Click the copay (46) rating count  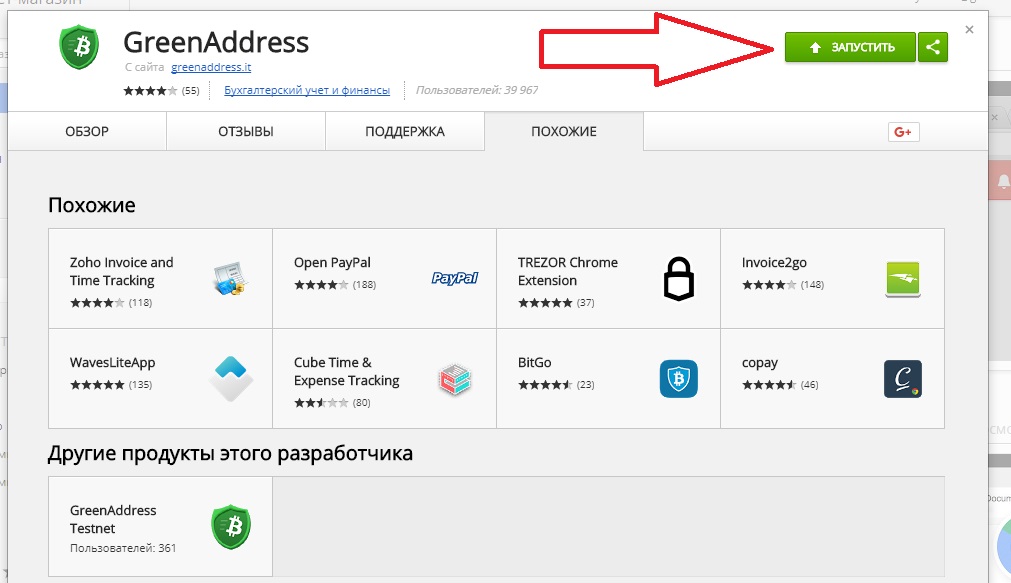[810, 384]
